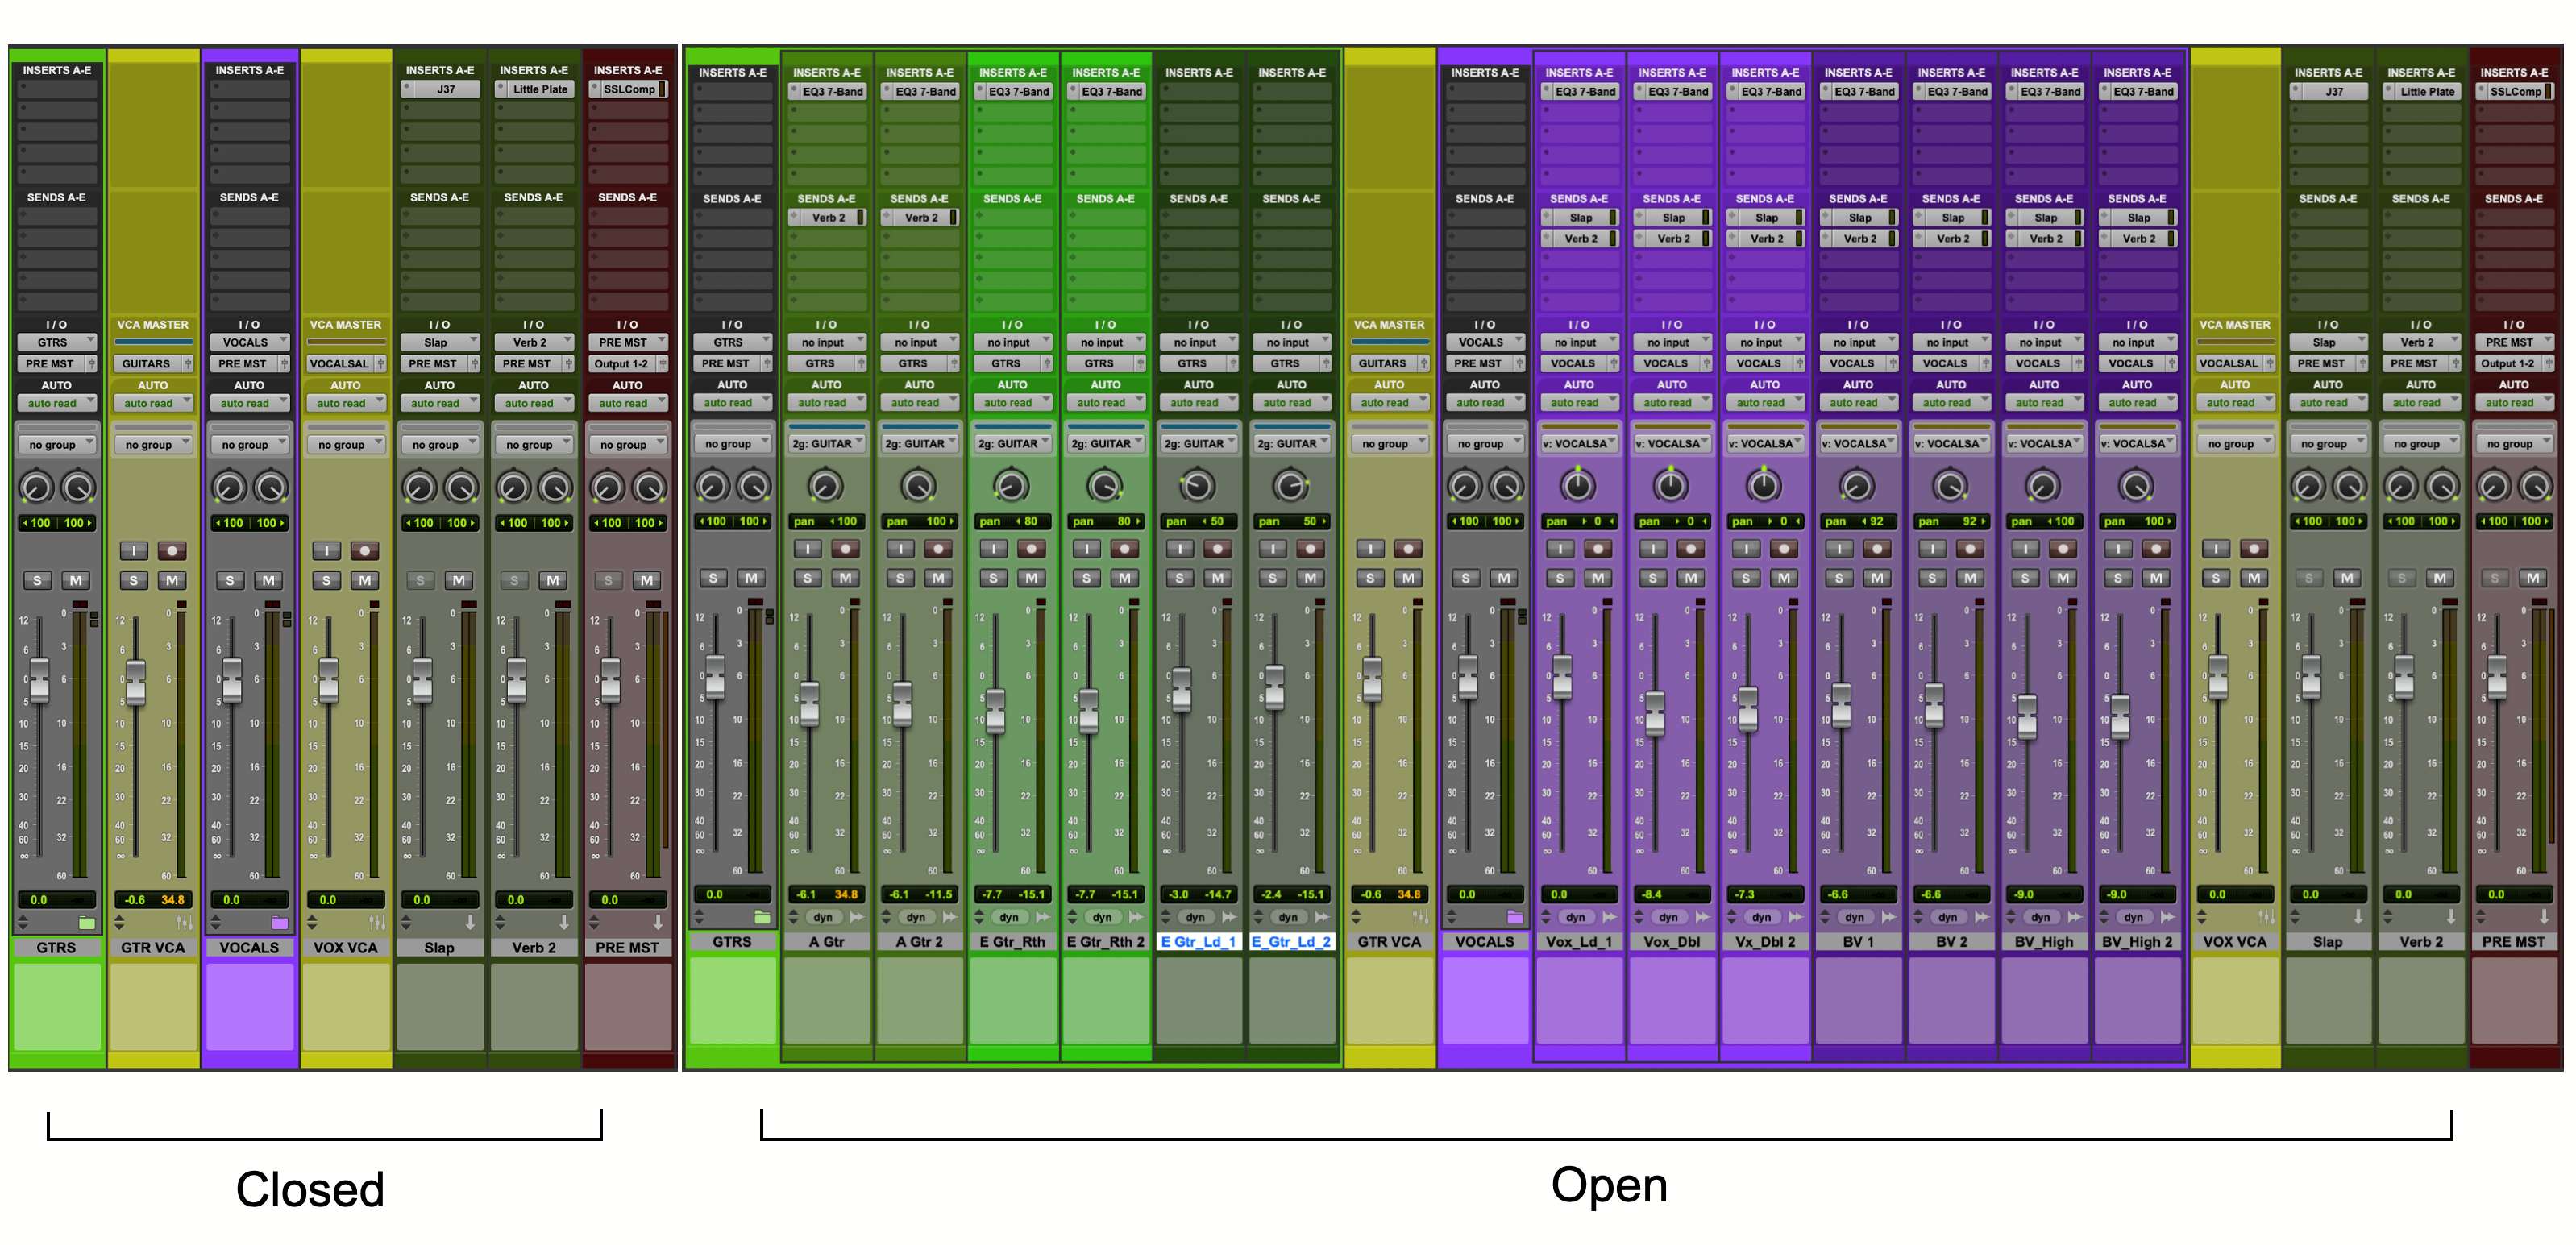Select the E_Gtr_Ld_2 track name
2576x1245 pixels.
pyautogui.click(x=1291, y=942)
